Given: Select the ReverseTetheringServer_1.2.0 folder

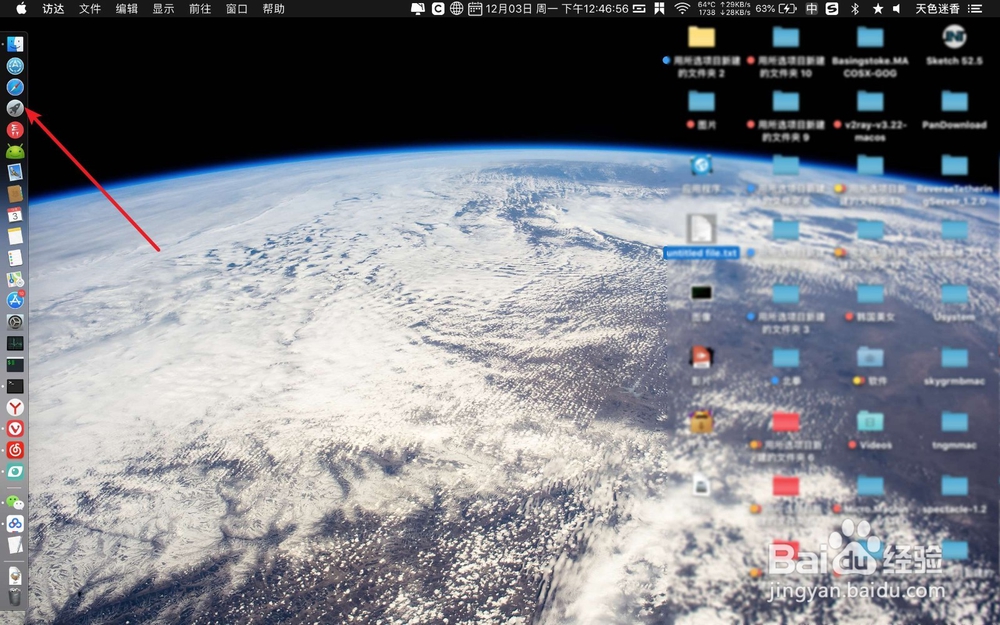Looking at the screenshot, I should point(954,180).
